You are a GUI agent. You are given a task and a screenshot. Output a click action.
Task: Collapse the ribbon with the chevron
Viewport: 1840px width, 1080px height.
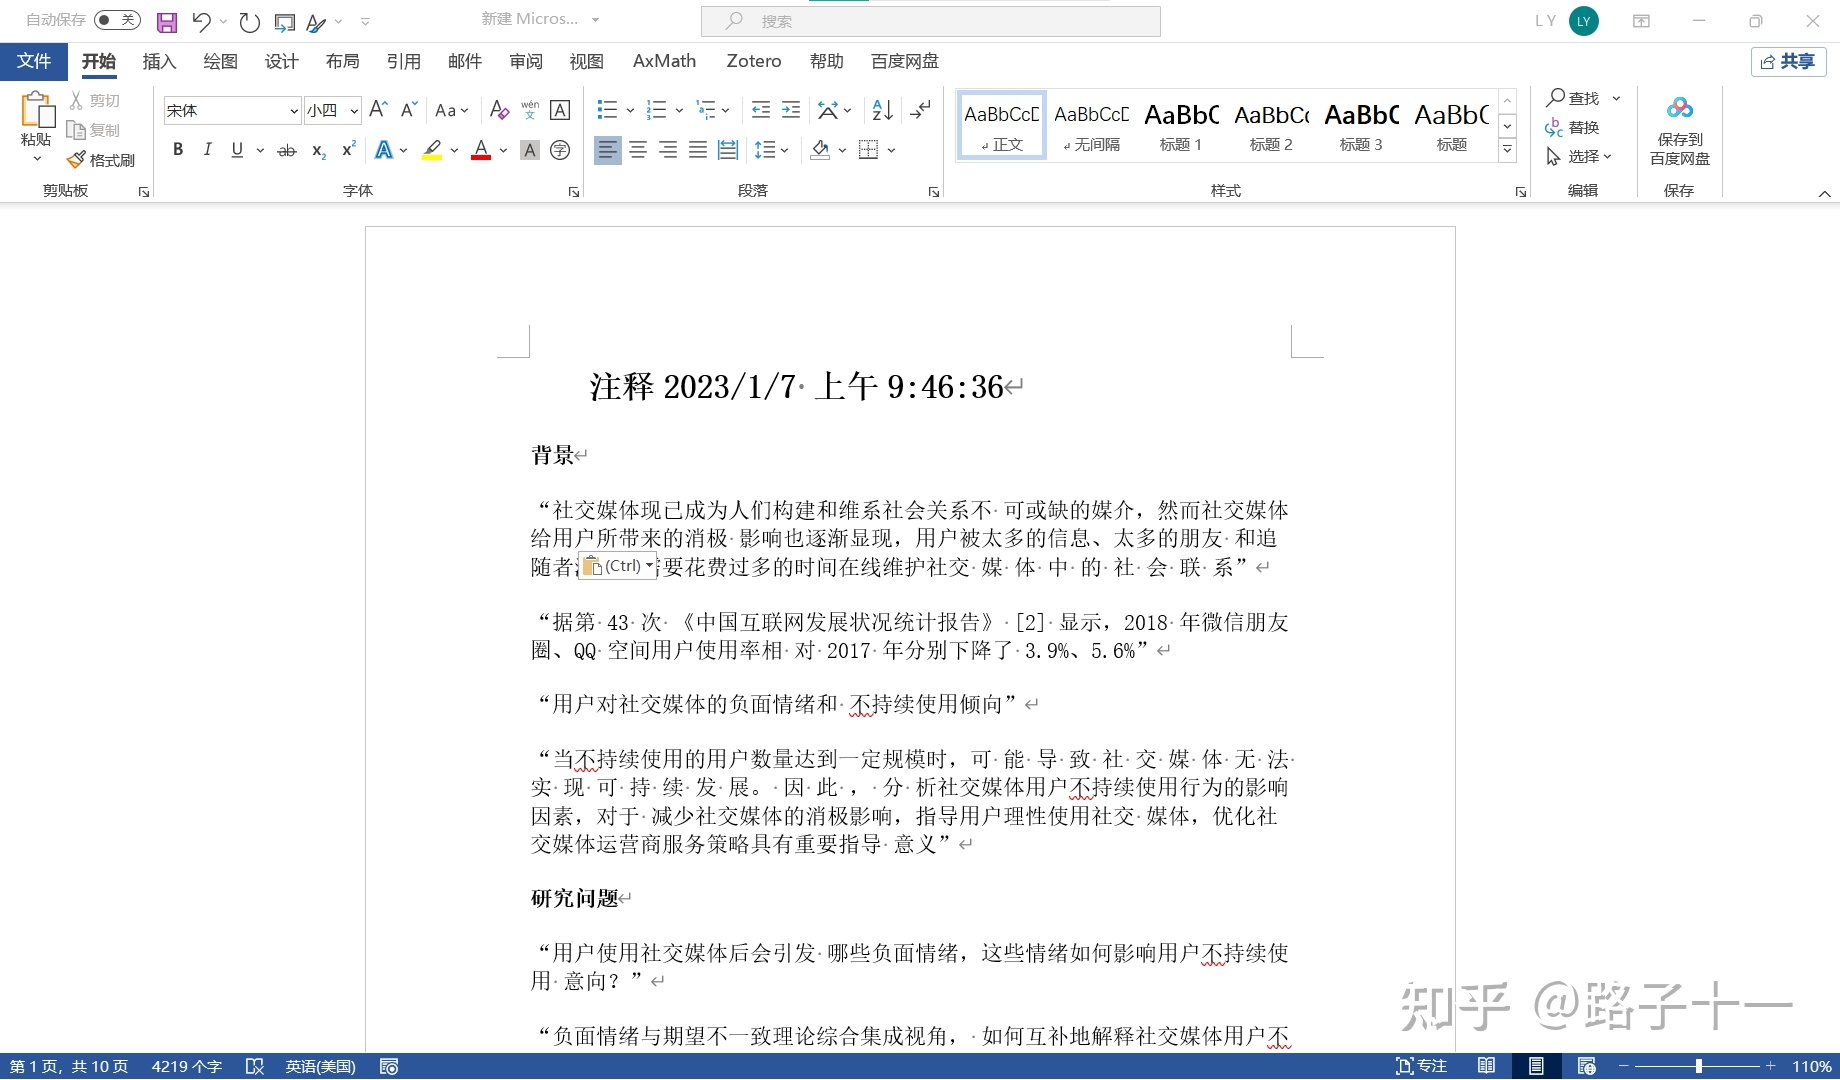click(1824, 193)
